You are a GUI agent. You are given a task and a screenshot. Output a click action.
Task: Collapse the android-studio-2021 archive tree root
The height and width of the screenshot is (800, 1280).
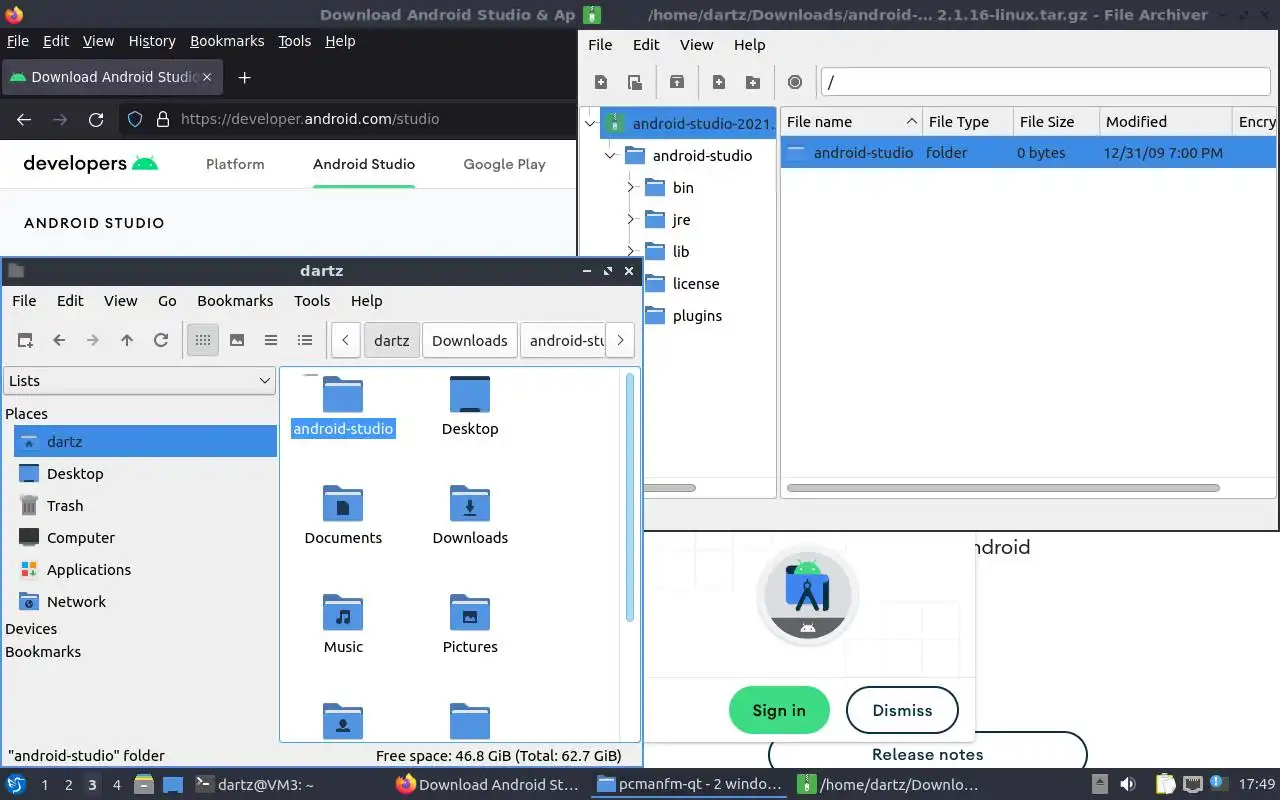point(590,124)
